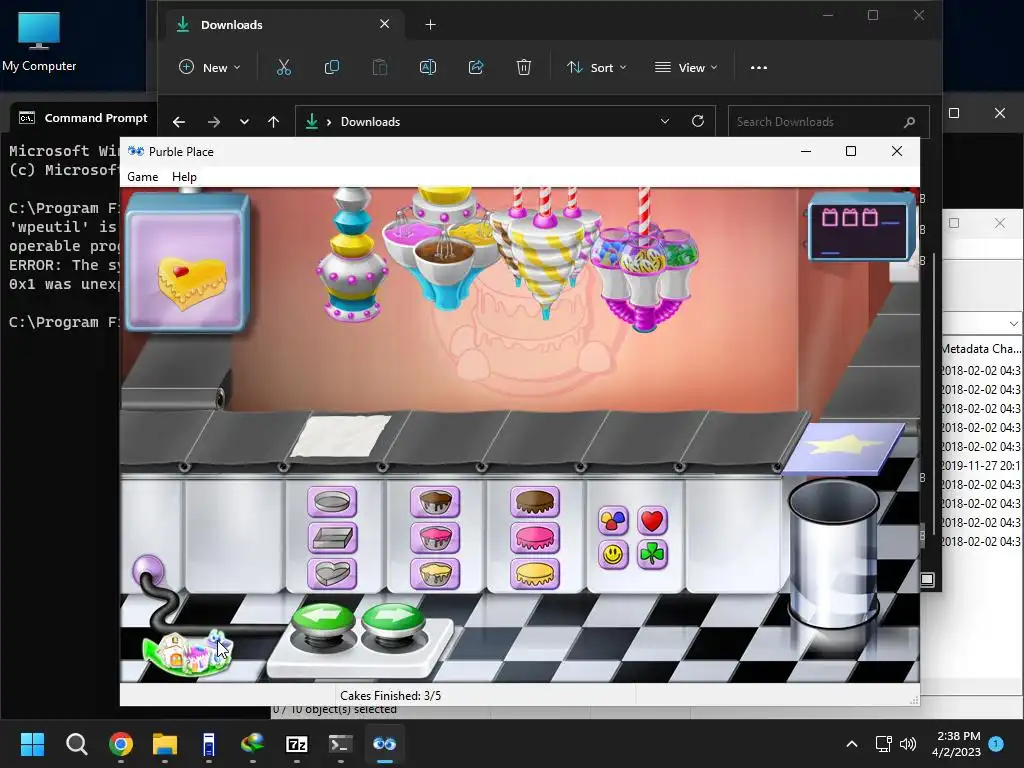Viewport: 1024px width, 768px height.
Task: Choose chocolate cake batter
Action: click(x=435, y=502)
